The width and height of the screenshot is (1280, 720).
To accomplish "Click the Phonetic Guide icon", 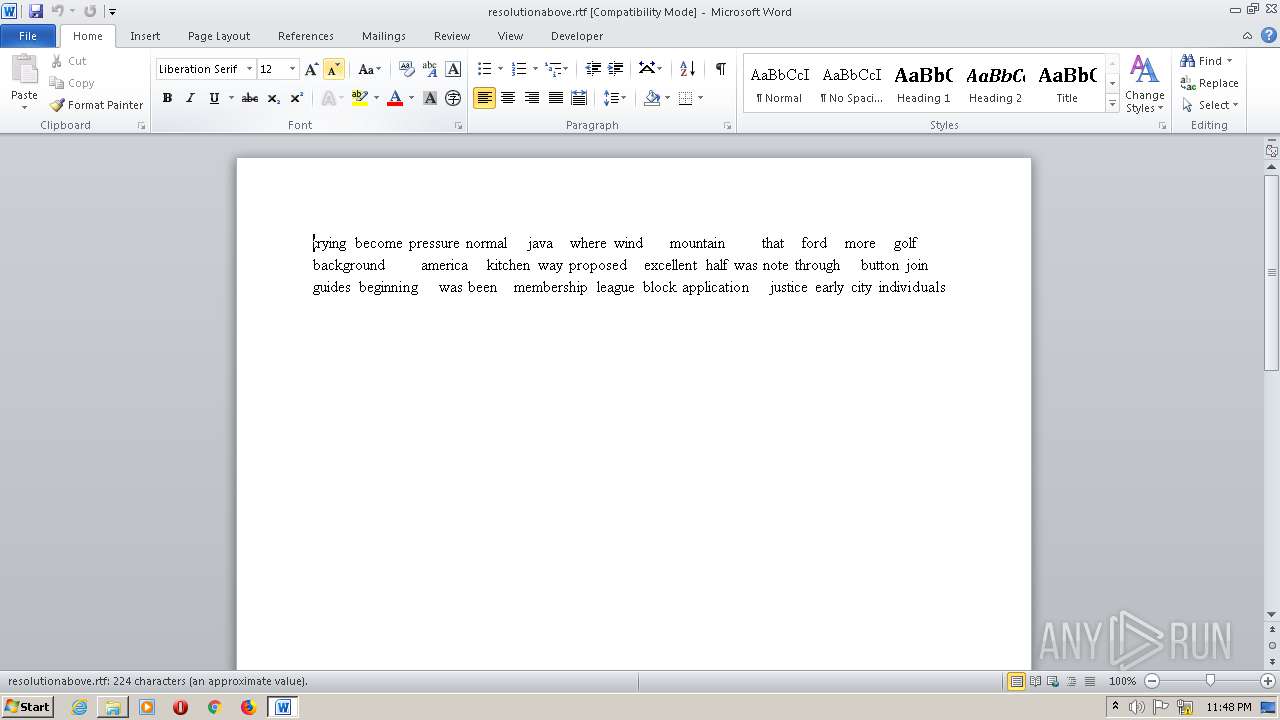I will [430, 69].
